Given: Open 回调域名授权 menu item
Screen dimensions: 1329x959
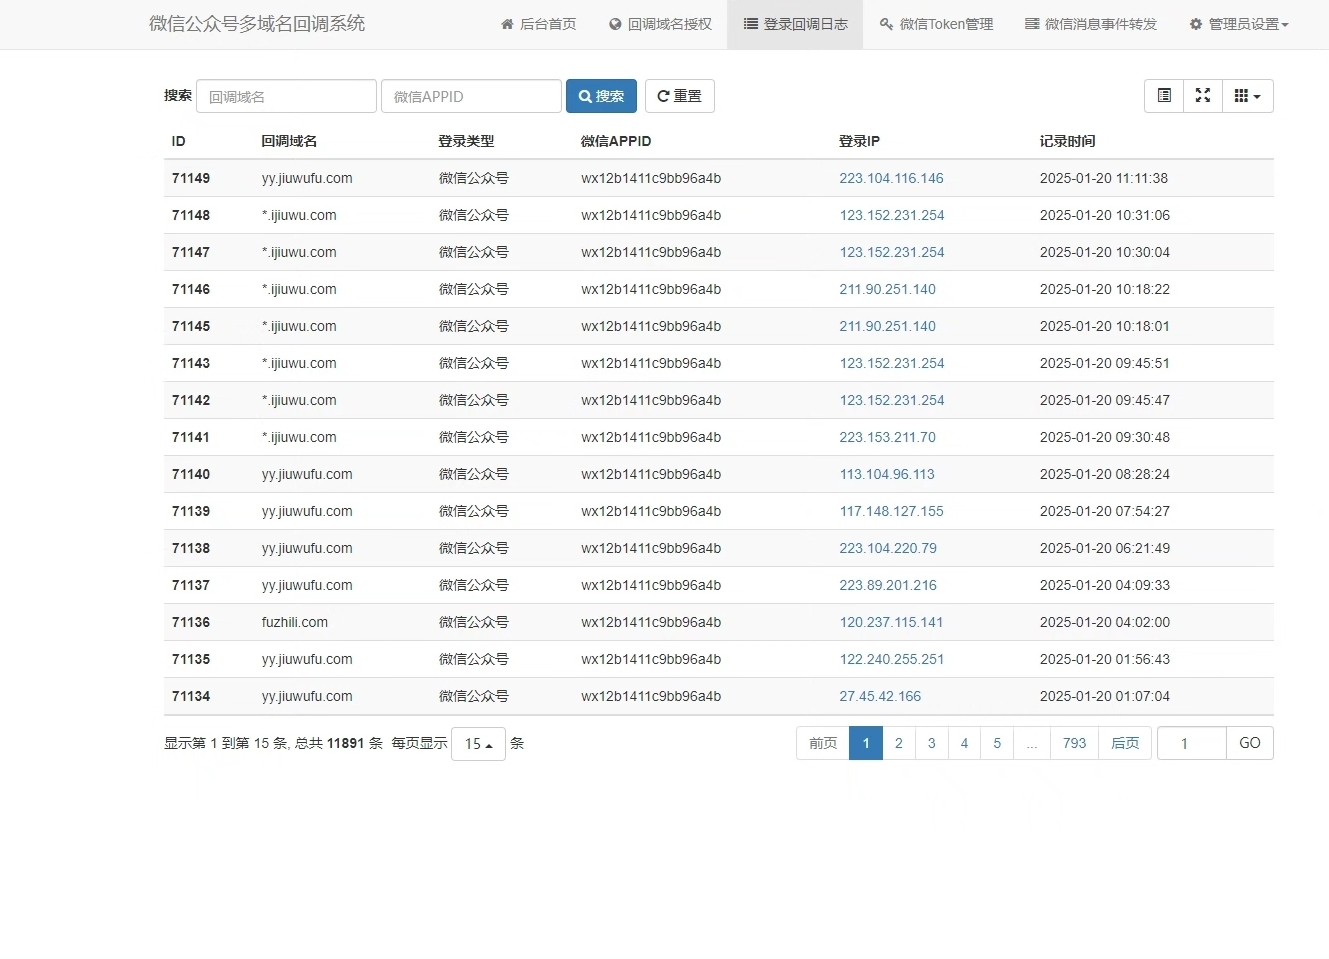Looking at the screenshot, I should click(x=660, y=24).
